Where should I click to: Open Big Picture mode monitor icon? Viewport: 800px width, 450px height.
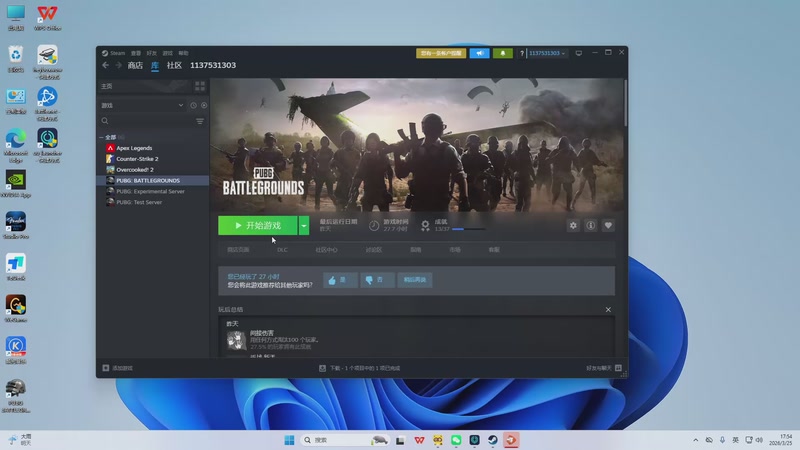point(579,53)
